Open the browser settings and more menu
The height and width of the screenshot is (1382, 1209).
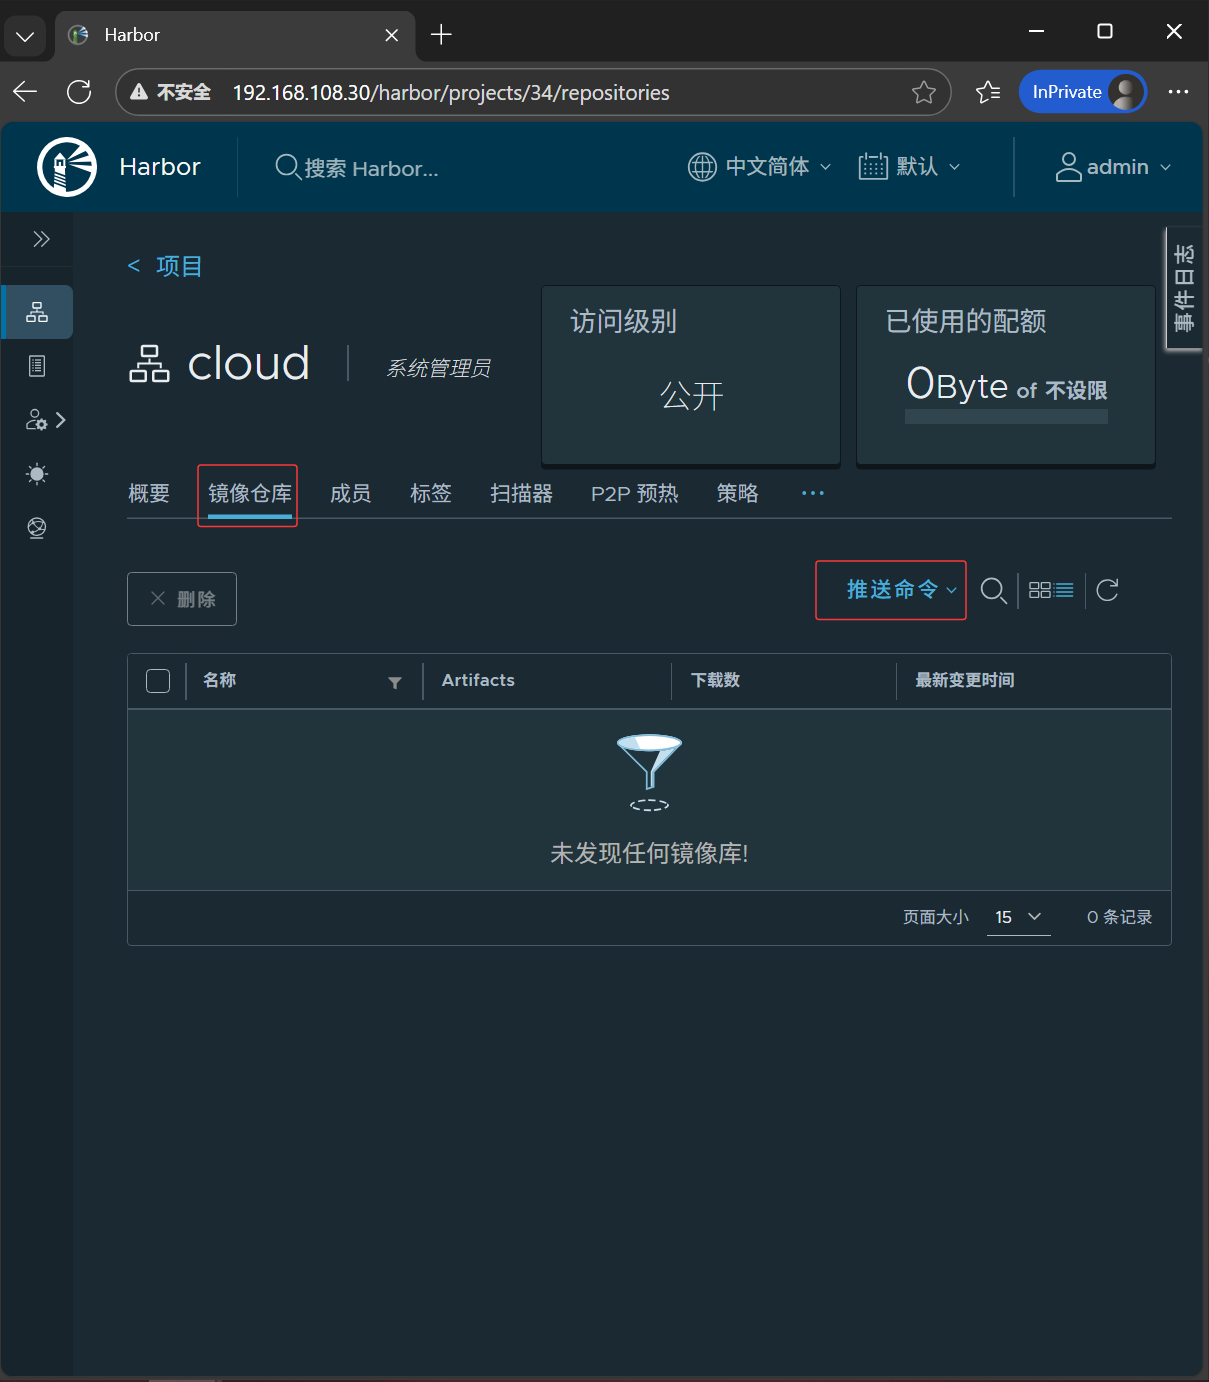[x=1179, y=92]
